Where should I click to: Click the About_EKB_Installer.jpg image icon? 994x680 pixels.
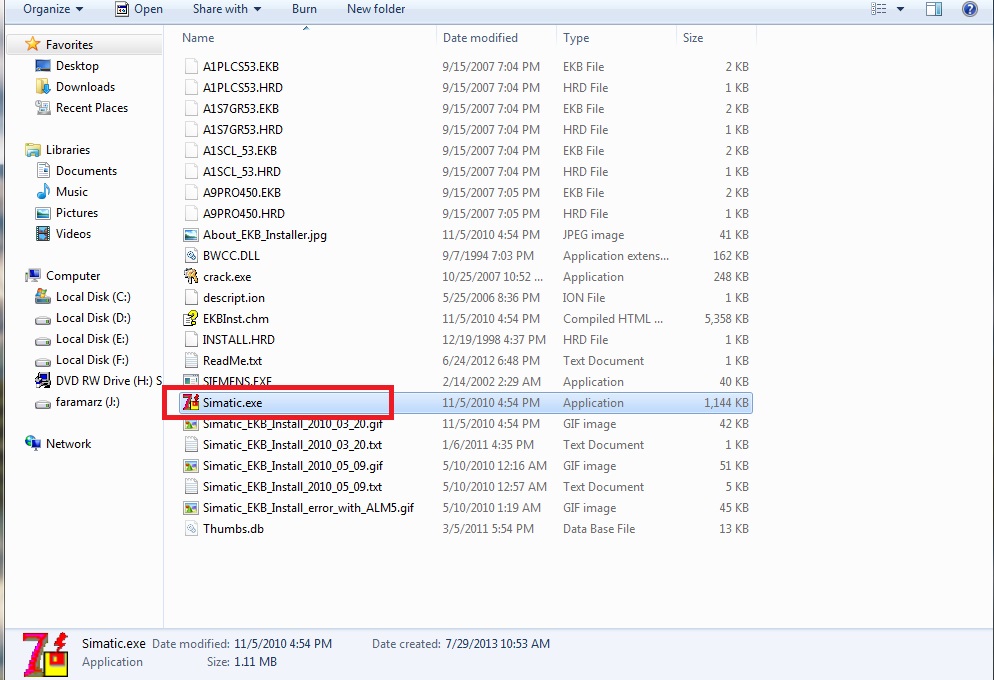191,234
